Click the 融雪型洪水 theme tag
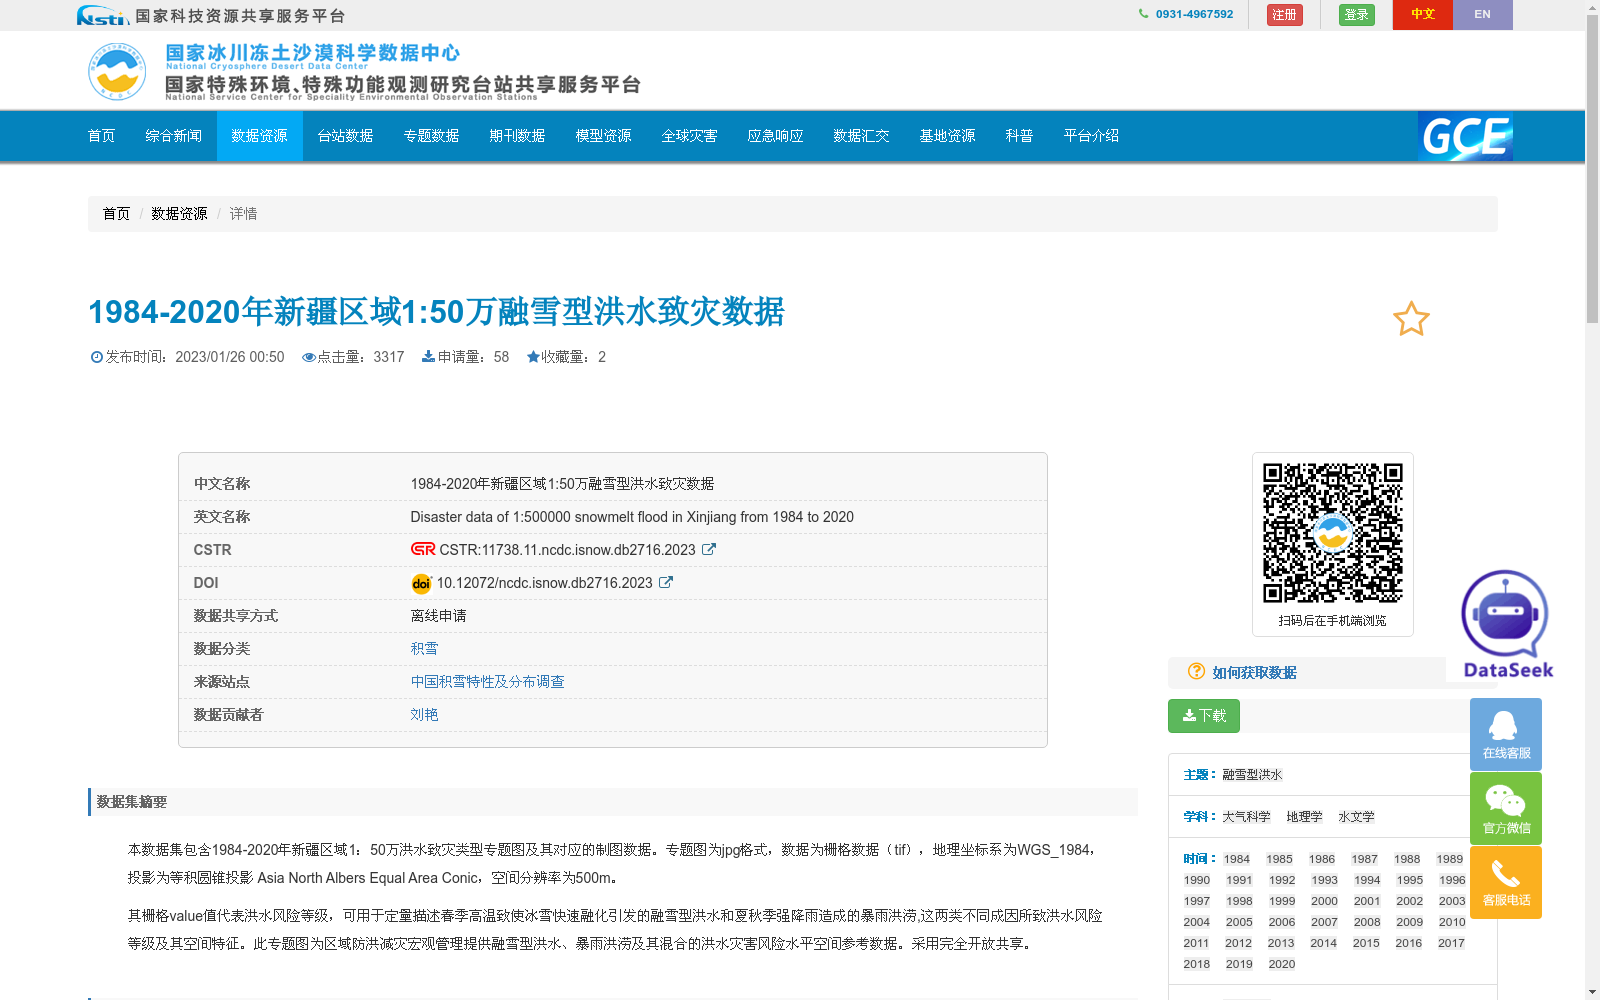The width and height of the screenshot is (1600, 1000). pyautogui.click(x=1252, y=775)
